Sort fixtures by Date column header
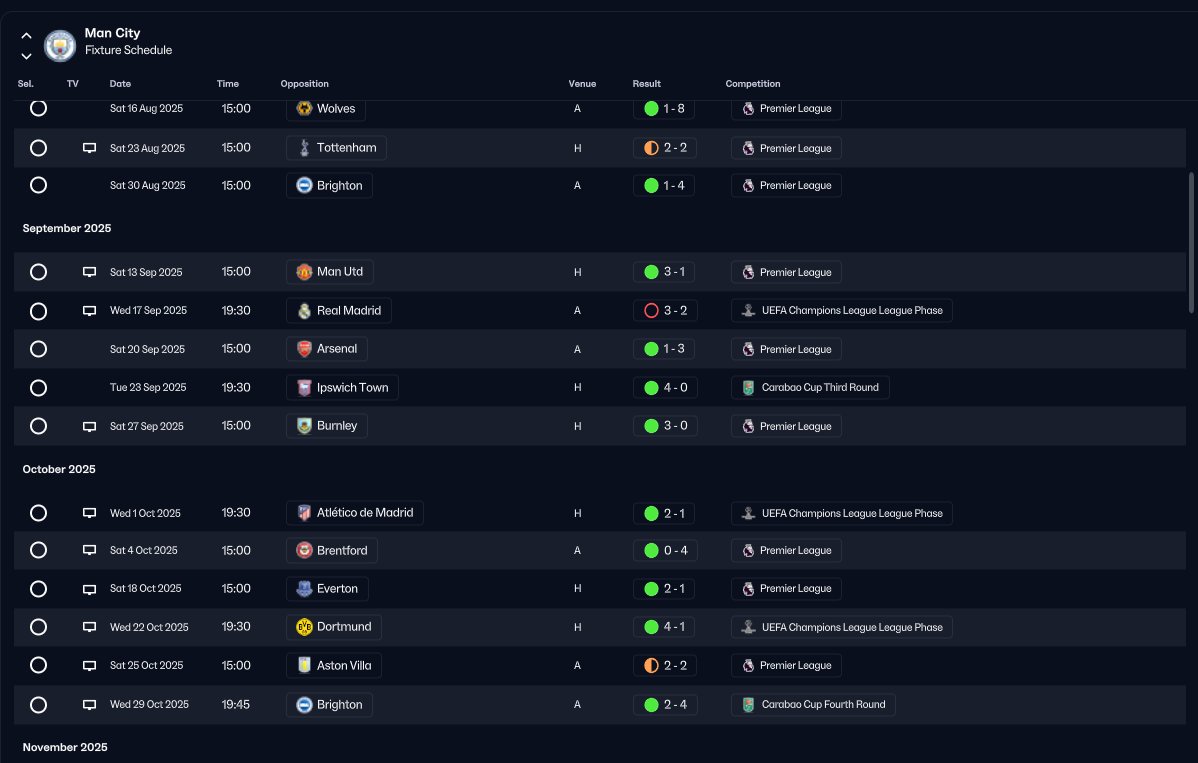Screen dimensions: 1198x763 pyautogui.click(x=120, y=84)
